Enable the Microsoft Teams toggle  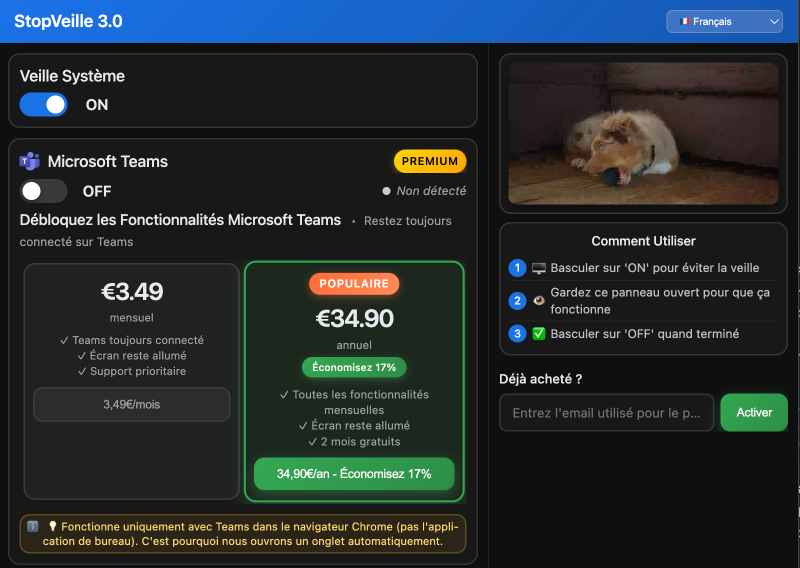(x=44, y=191)
